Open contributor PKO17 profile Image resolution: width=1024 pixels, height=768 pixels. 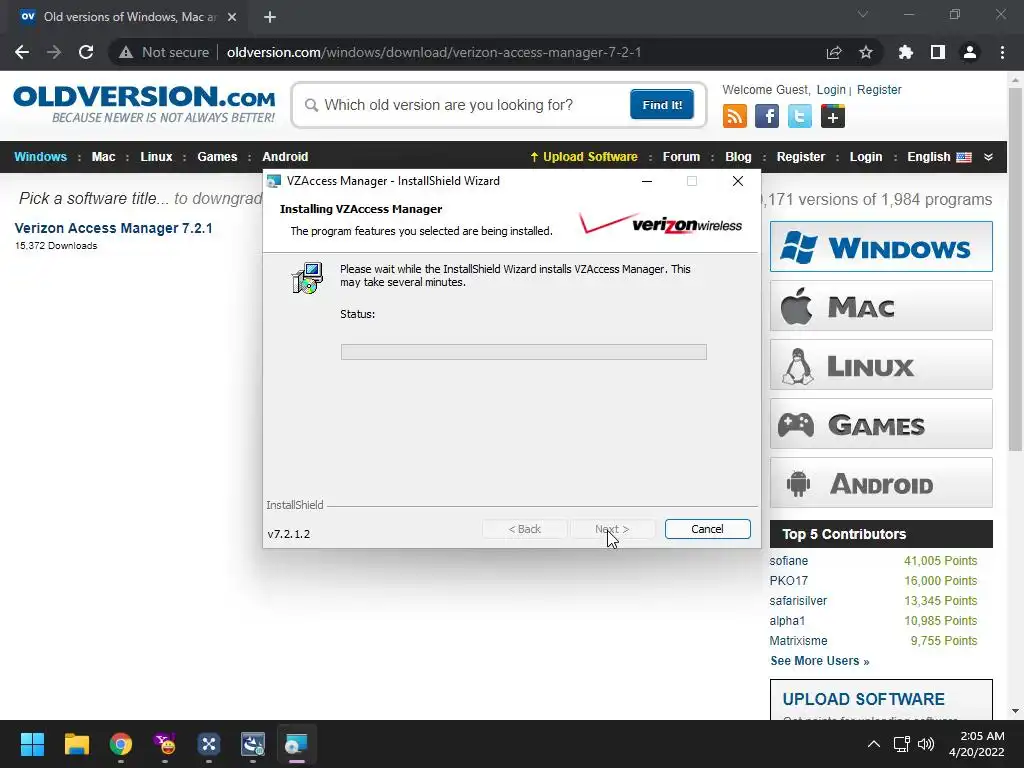[x=788, y=581]
